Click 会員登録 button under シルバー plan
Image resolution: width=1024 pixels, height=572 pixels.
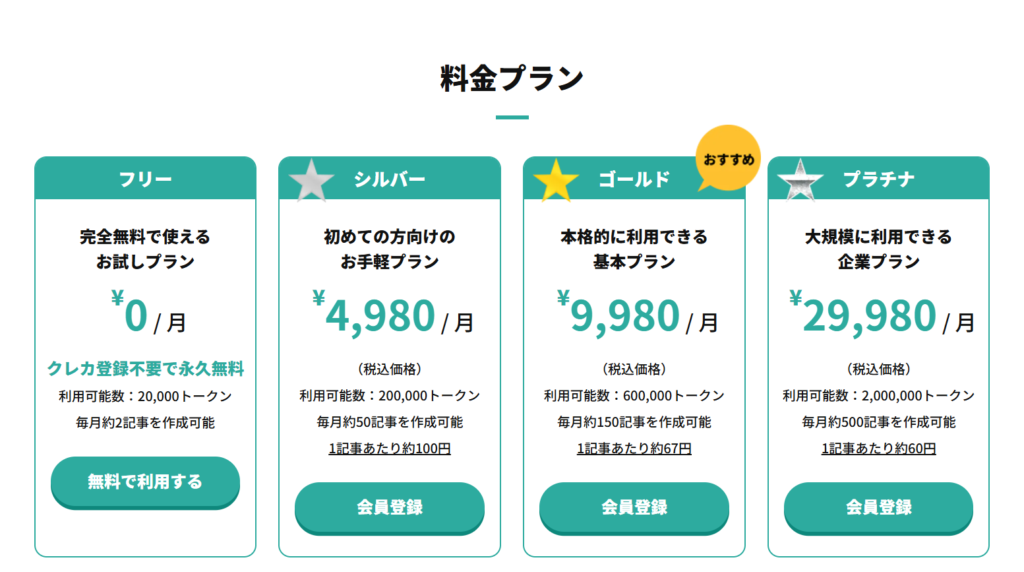coord(390,508)
